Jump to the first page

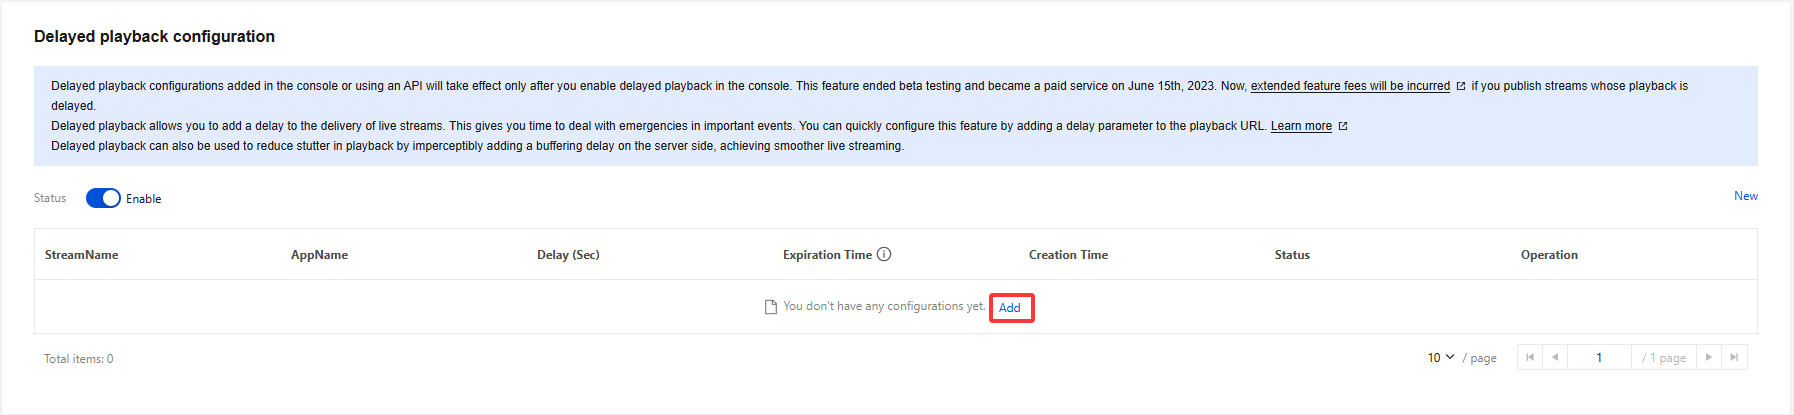[1530, 357]
